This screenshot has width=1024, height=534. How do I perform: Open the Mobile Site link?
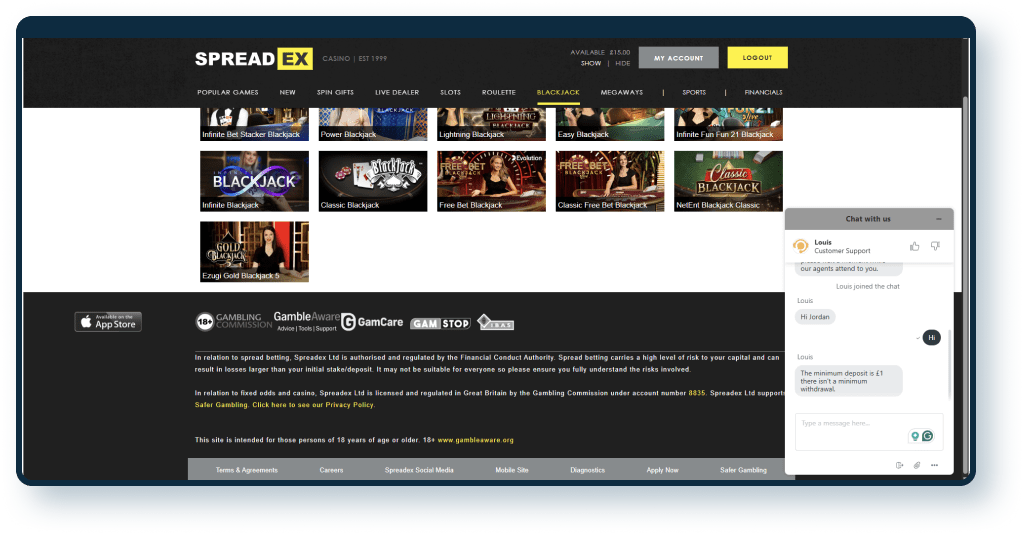pos(512,470)
